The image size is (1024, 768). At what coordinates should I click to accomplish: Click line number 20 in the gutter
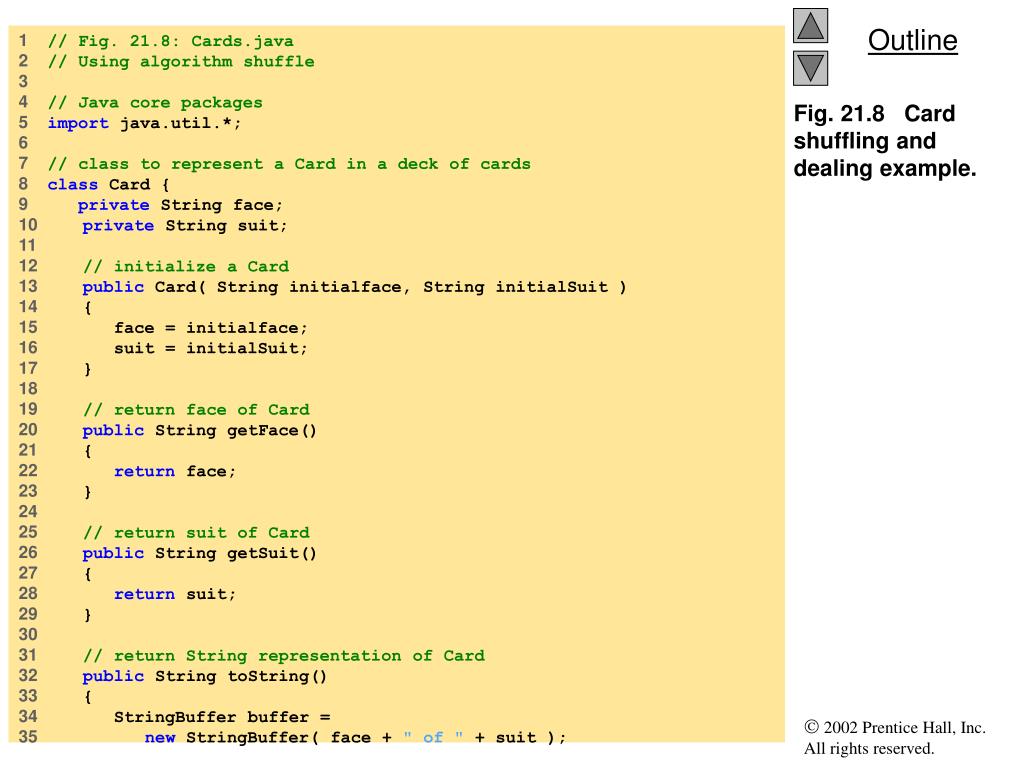pos(27,430)
